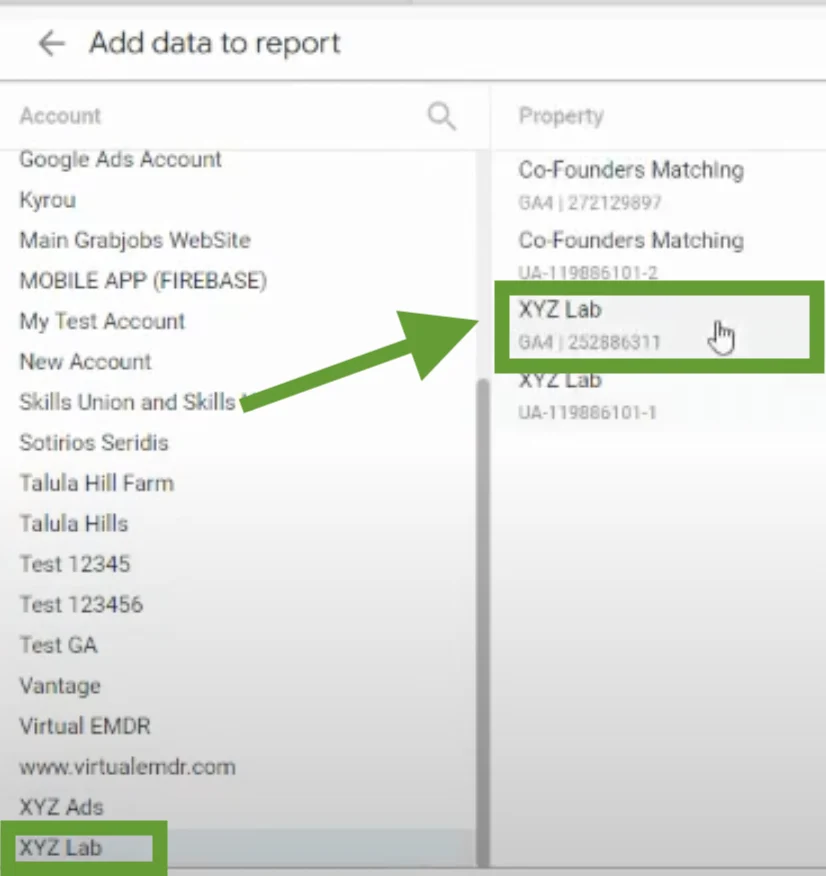Click the Account list scrollbar

tap(484, 623)
